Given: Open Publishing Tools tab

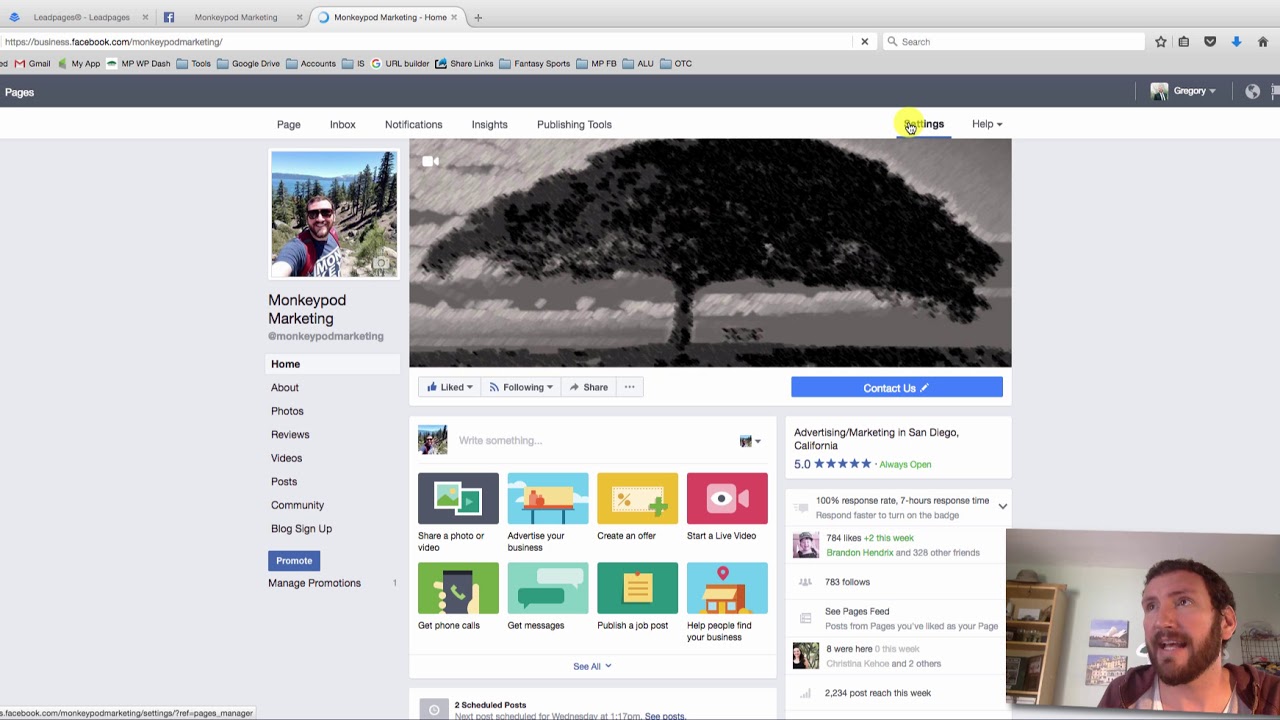Looking at the screenshot, I should pyautogui.click(x=574, y=125).
